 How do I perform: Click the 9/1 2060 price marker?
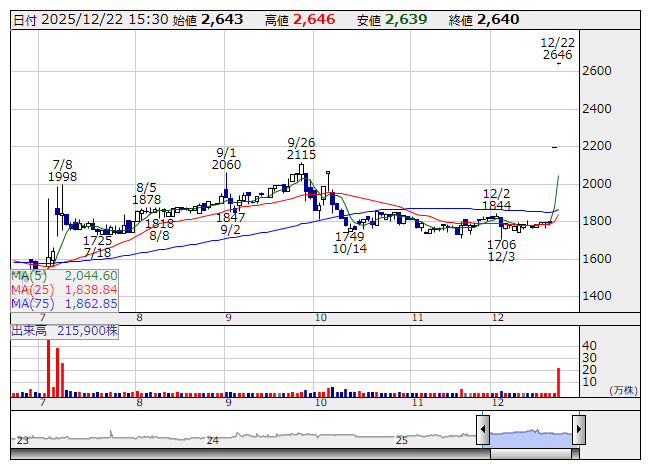226,159
